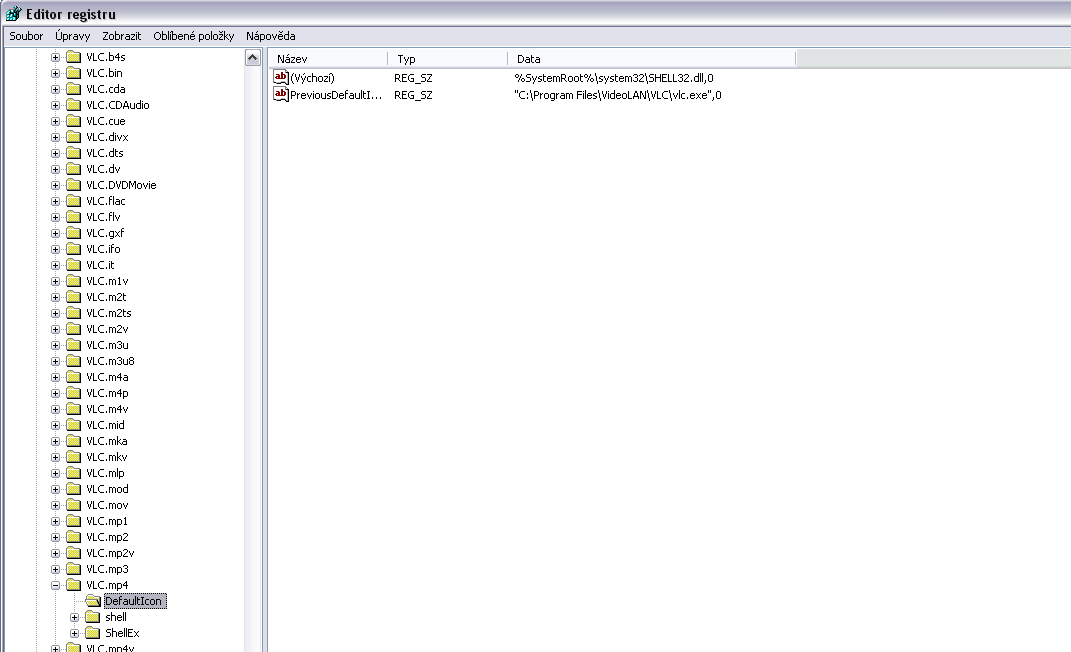
Task: Select the VLC.mp4 key label
Action: [x=107, y=586]
